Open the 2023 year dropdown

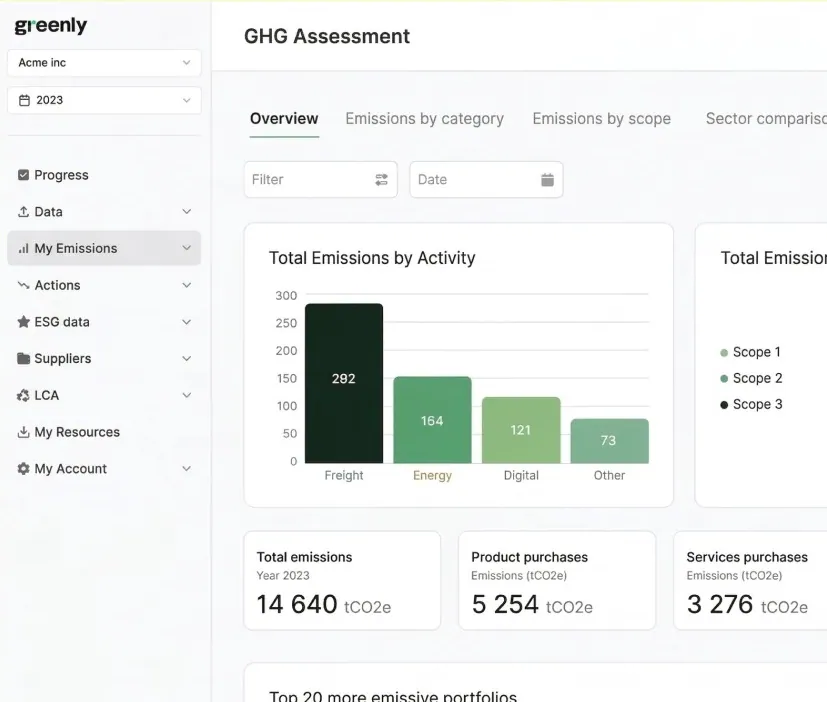(x=104, y=100)
